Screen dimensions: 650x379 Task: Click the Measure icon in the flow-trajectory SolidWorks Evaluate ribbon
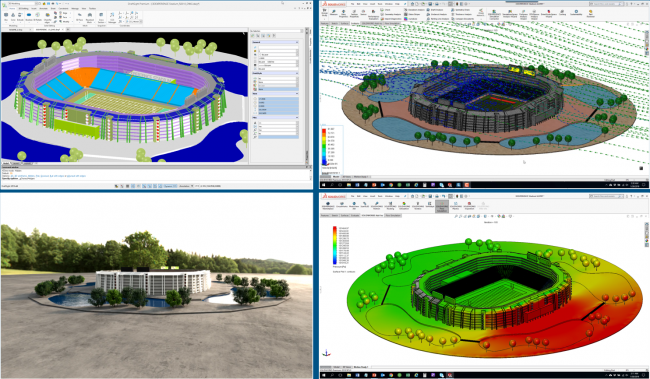tap(334, 12)
